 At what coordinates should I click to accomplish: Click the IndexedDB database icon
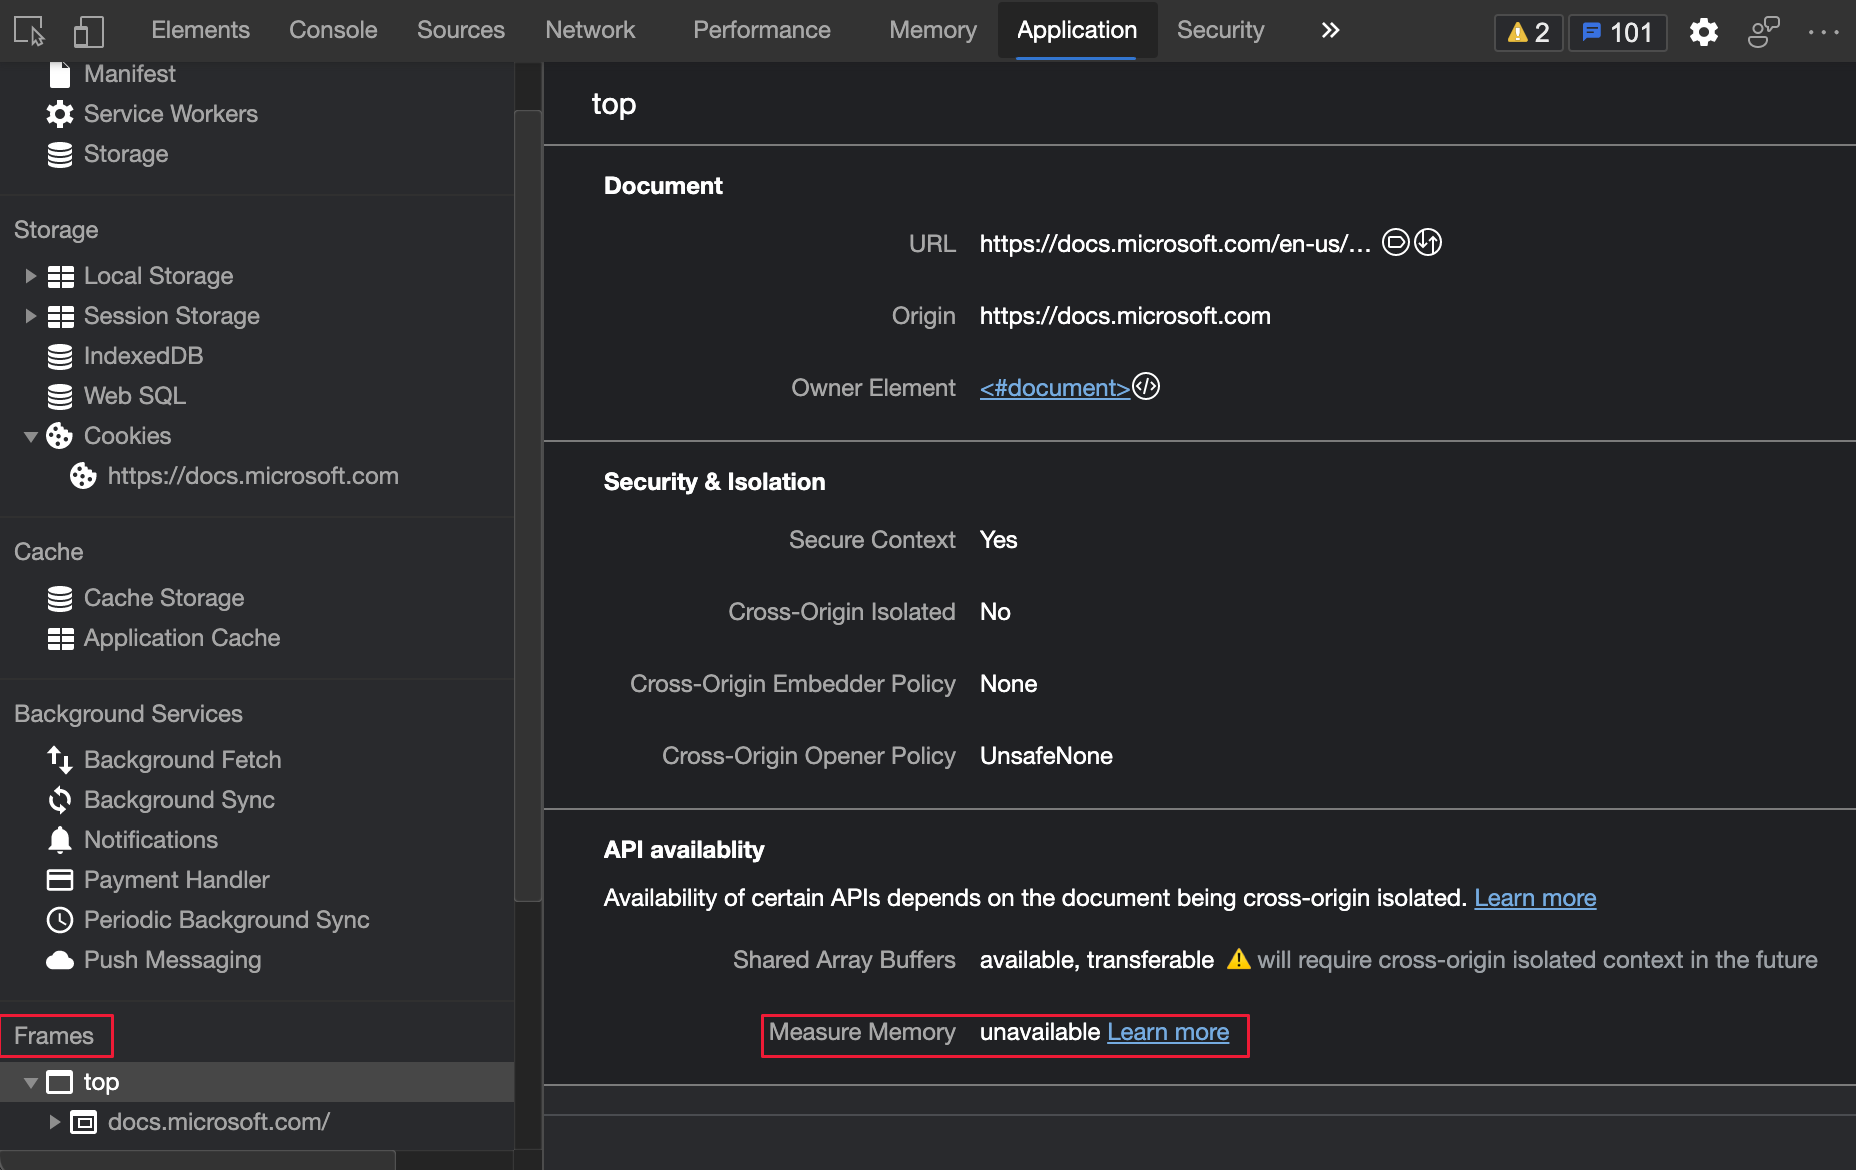point(60,356)
